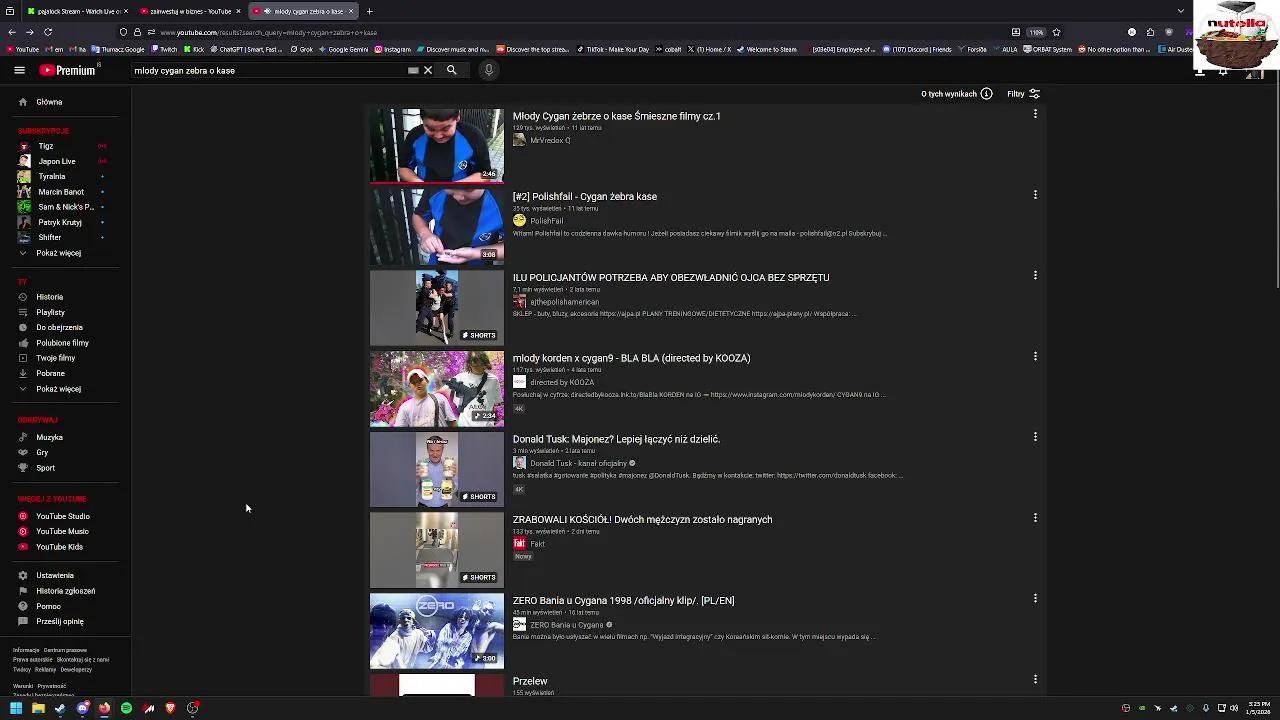Image resolution: width=1280 pixels, height=720 pixels.
Task: Open the Fakt channel link
Action: [537, 544]
